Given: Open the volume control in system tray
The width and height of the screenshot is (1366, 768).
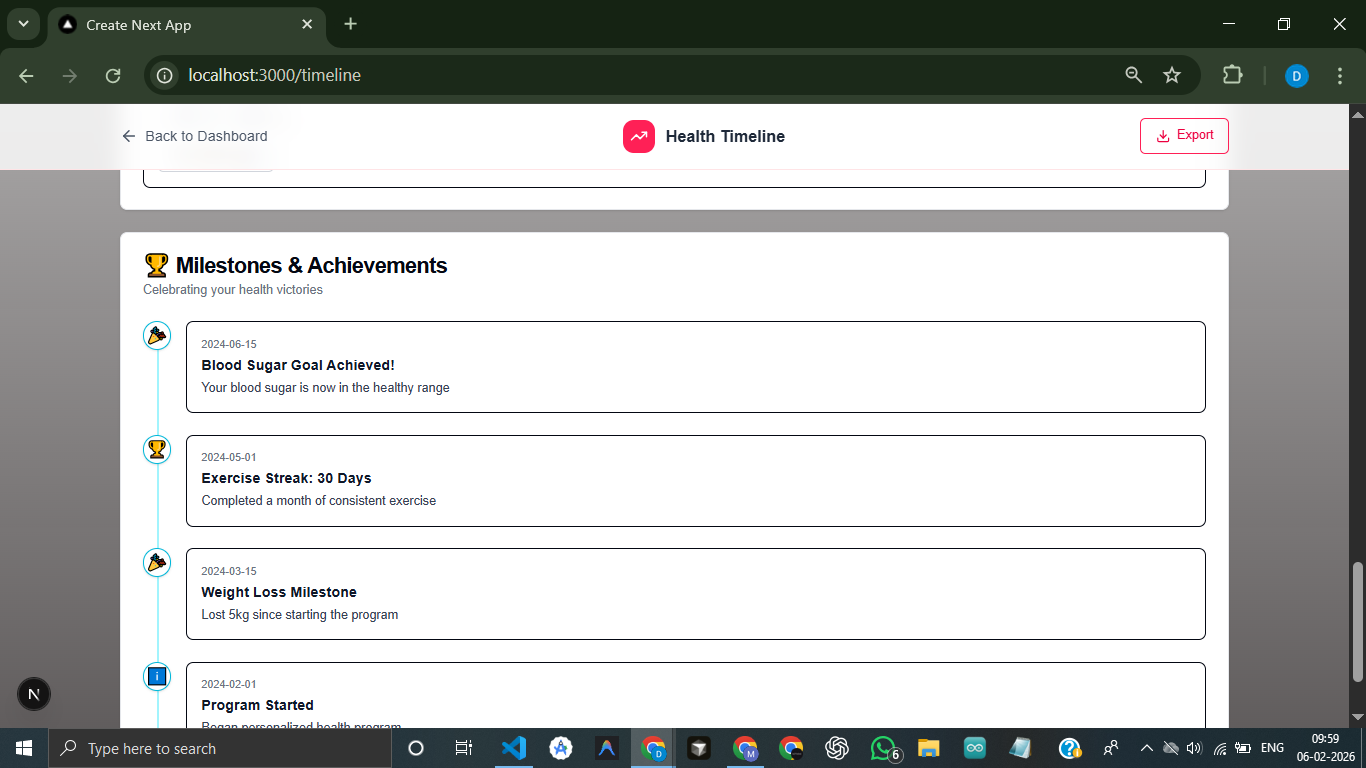Looking at the screenshot, I should [x=1193, y=748].
